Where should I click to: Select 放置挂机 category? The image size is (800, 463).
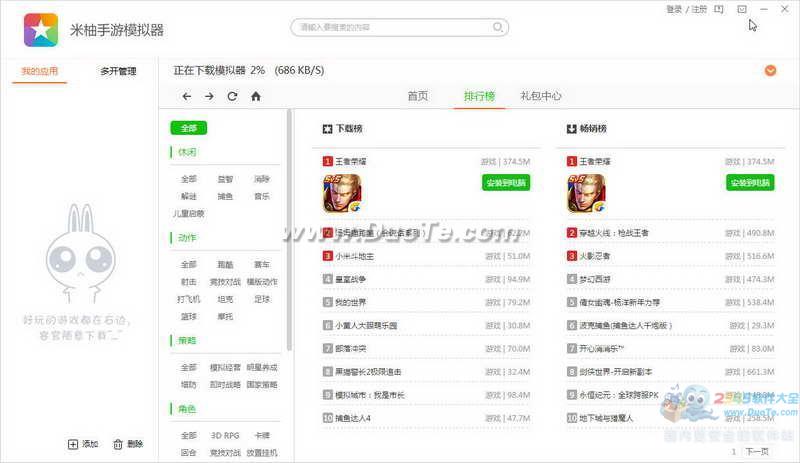(262, 453)
